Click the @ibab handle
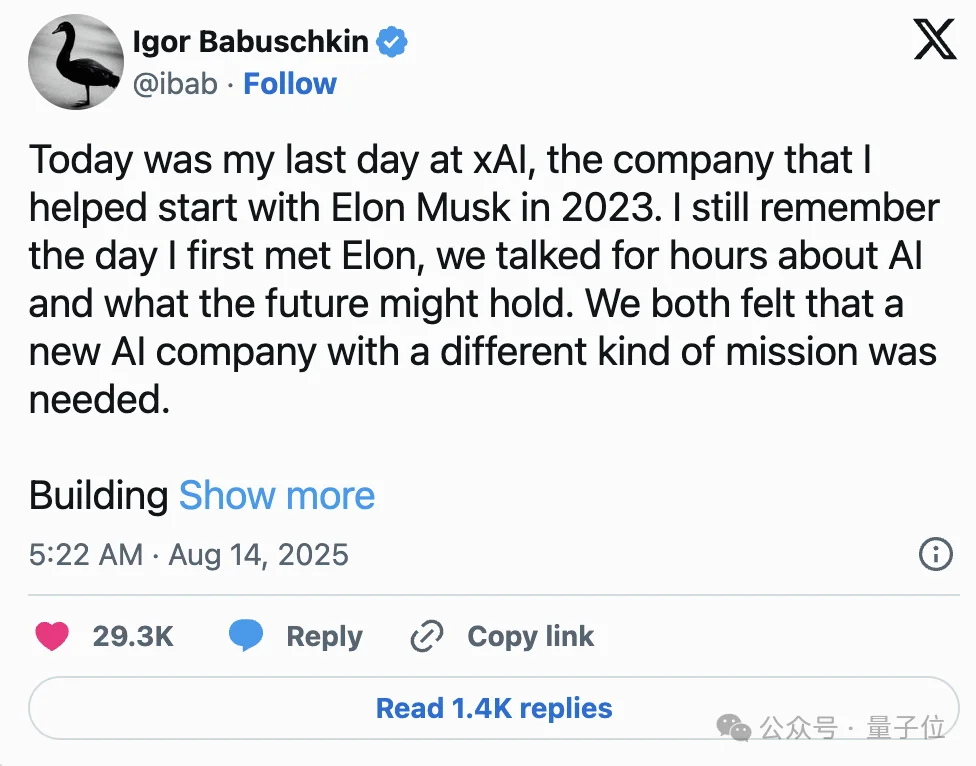 pyautogui.click(x=175, y=84)
